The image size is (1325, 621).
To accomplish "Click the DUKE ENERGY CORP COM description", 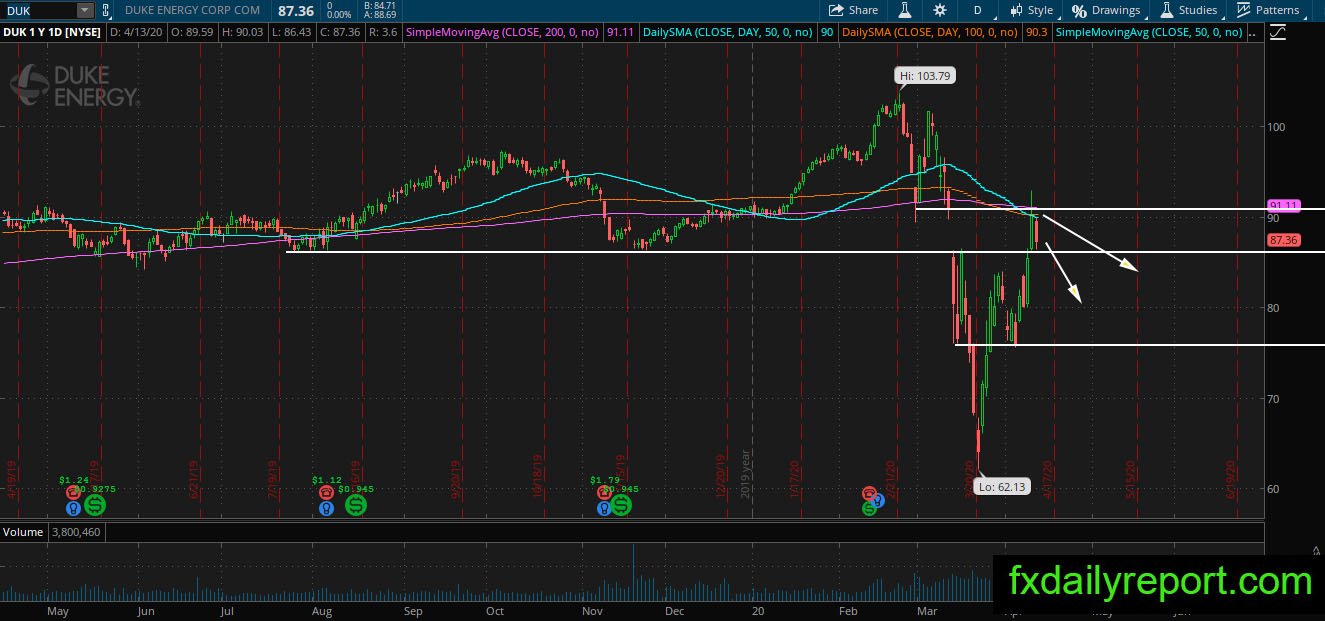I will (192, 10).
